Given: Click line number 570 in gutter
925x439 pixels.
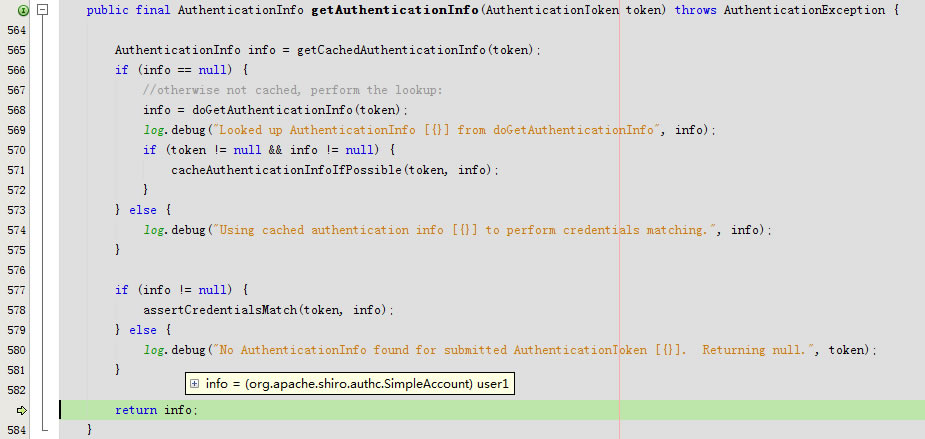Looking at the screenshot, I should pyautogui.click(x=17, y=150).
